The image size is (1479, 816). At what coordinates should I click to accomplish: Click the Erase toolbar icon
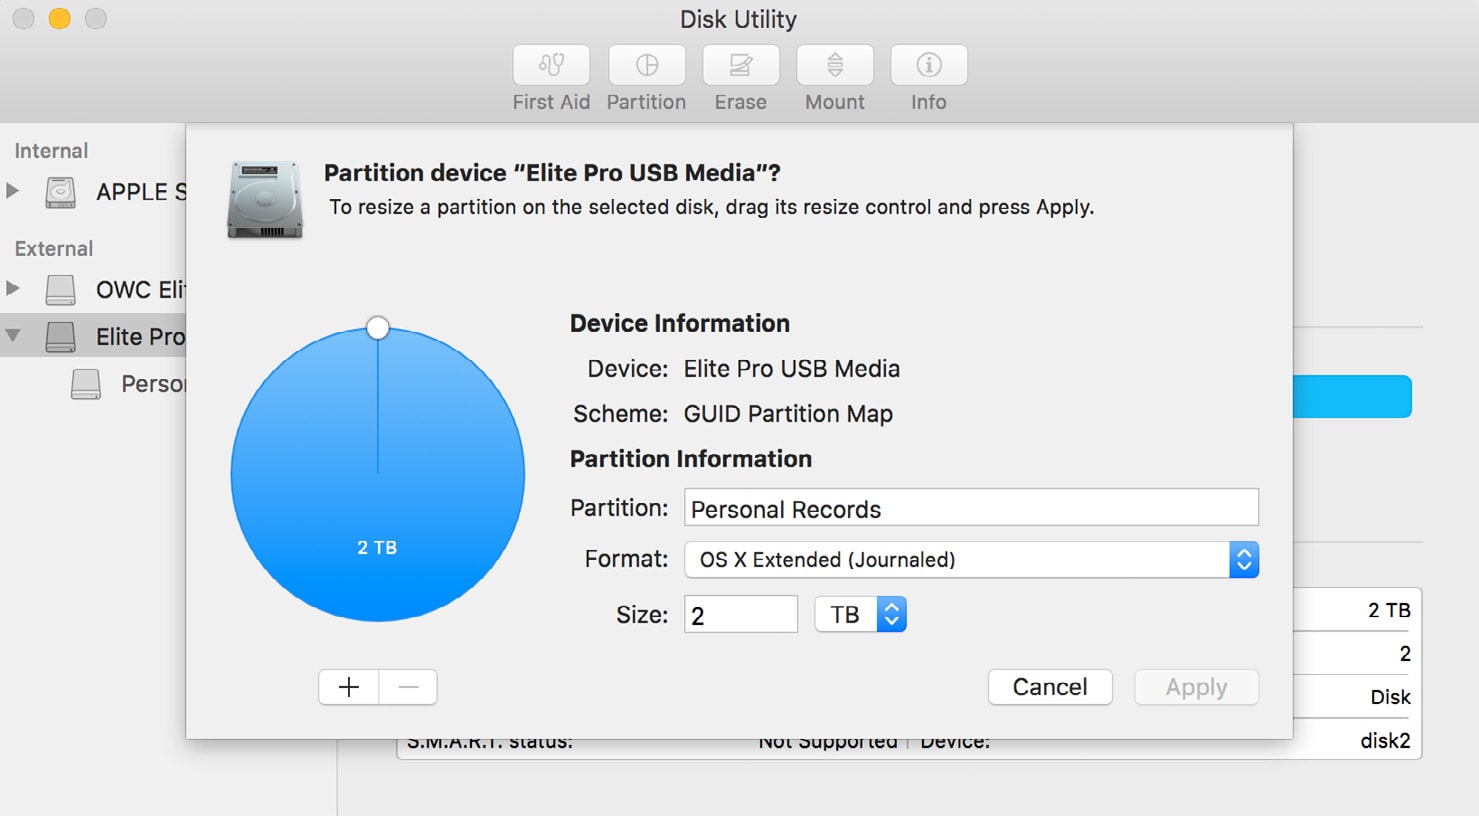coord(740,66)
